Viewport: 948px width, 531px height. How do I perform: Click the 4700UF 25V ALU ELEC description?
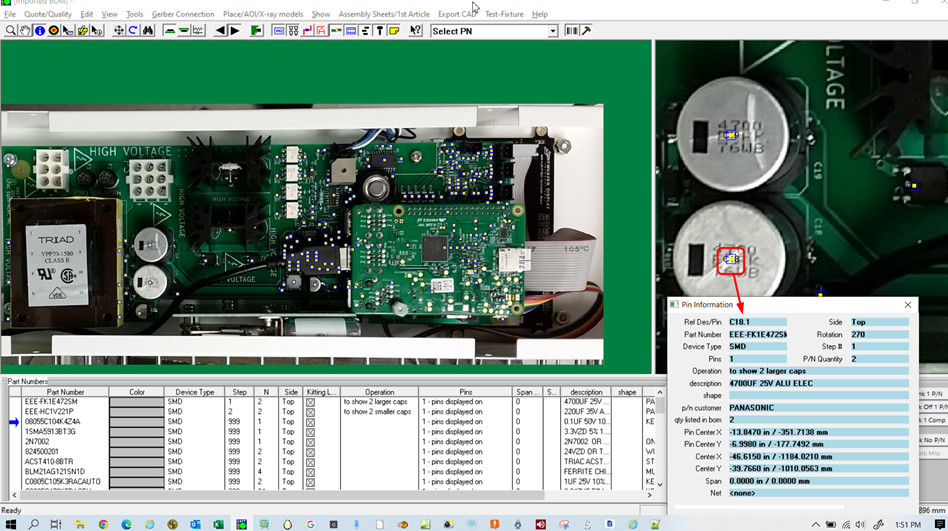tap(818, 383)
